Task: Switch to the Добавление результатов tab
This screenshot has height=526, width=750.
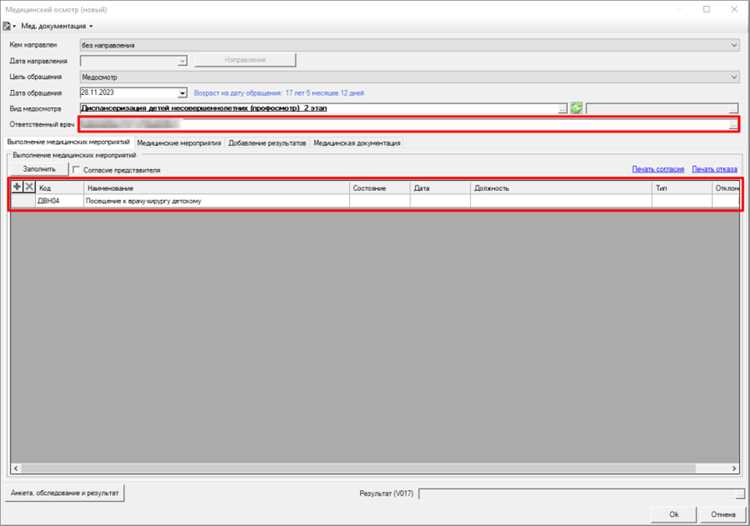Action: pos(267,143)
